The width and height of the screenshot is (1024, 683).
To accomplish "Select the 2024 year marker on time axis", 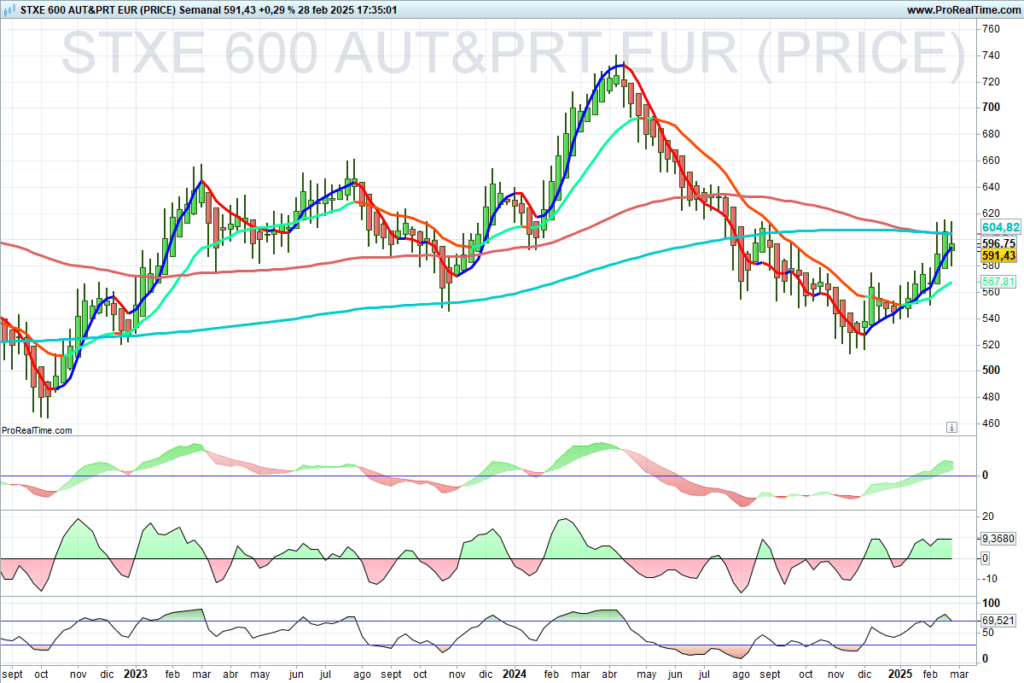I will coord(515,673).
